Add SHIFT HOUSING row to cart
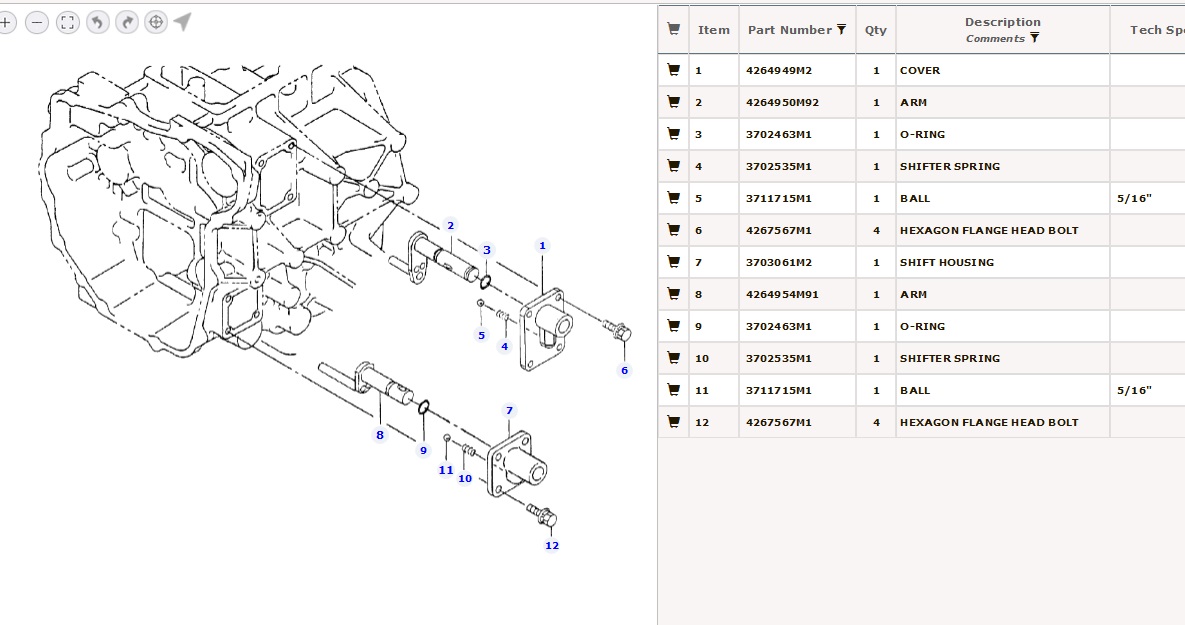This screenshot has width=1185, height=625. 673,262
